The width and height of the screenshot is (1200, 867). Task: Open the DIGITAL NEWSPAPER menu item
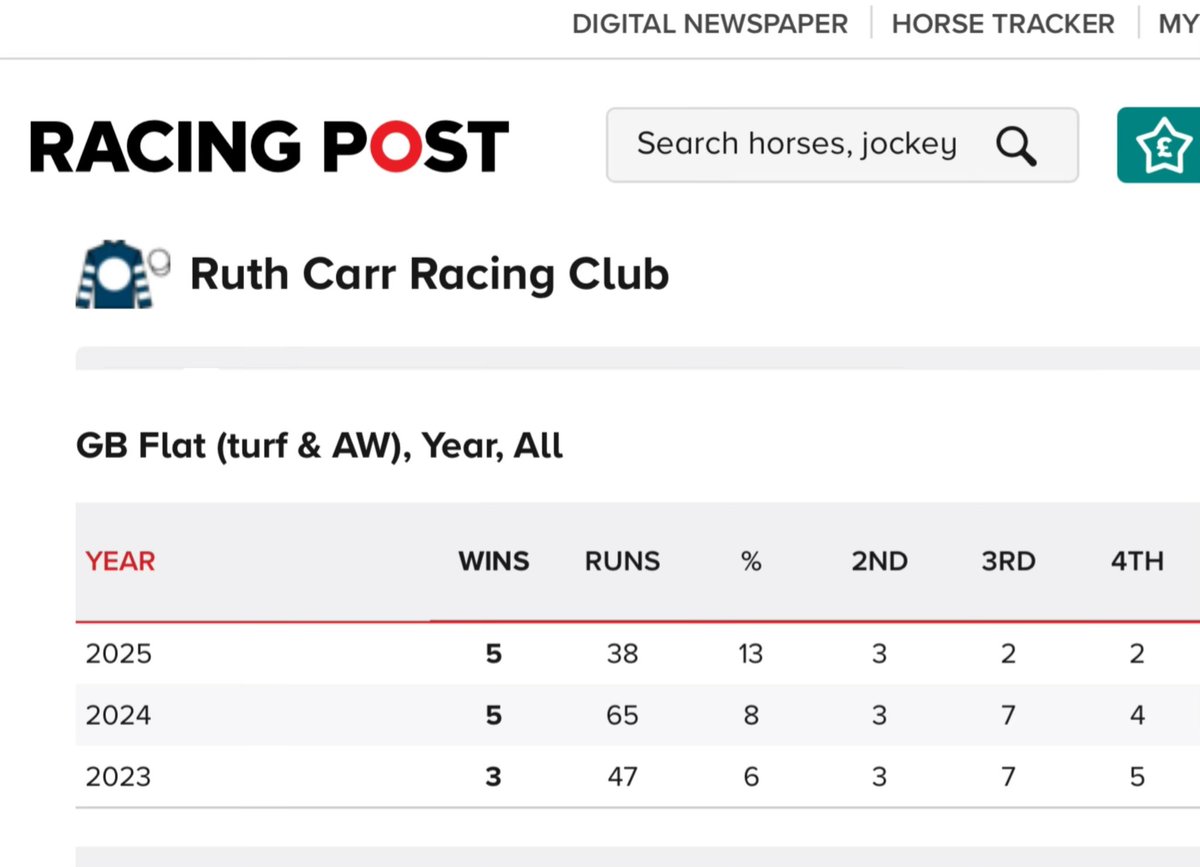[x=709, y=22]
